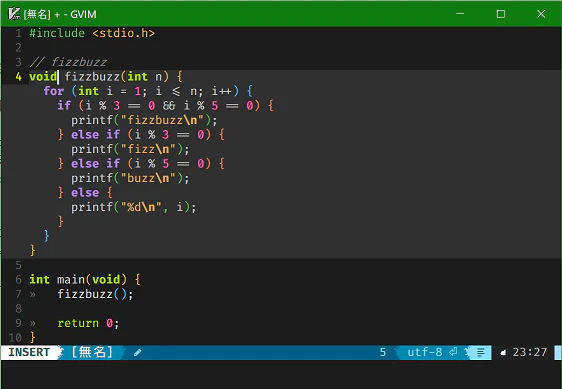Maximize the GVIM window
The width and height of the screenshot is (562, 389).
(x=501, y=14)
